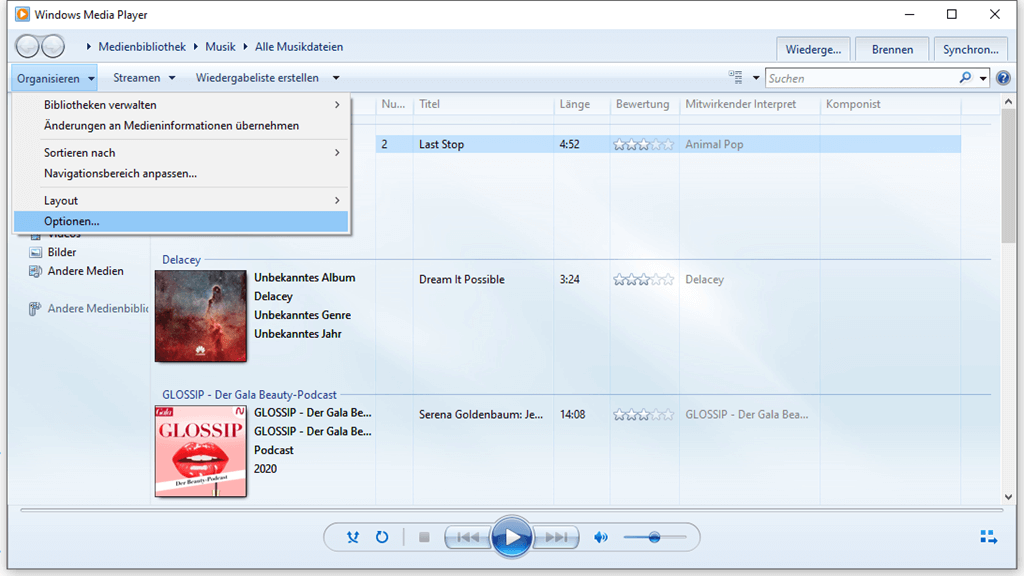Screen dimensions: 1024x576
Task: Click the Andere Medienbibliotheken icon
Action: pyautogui.click(x=35, y=308)
